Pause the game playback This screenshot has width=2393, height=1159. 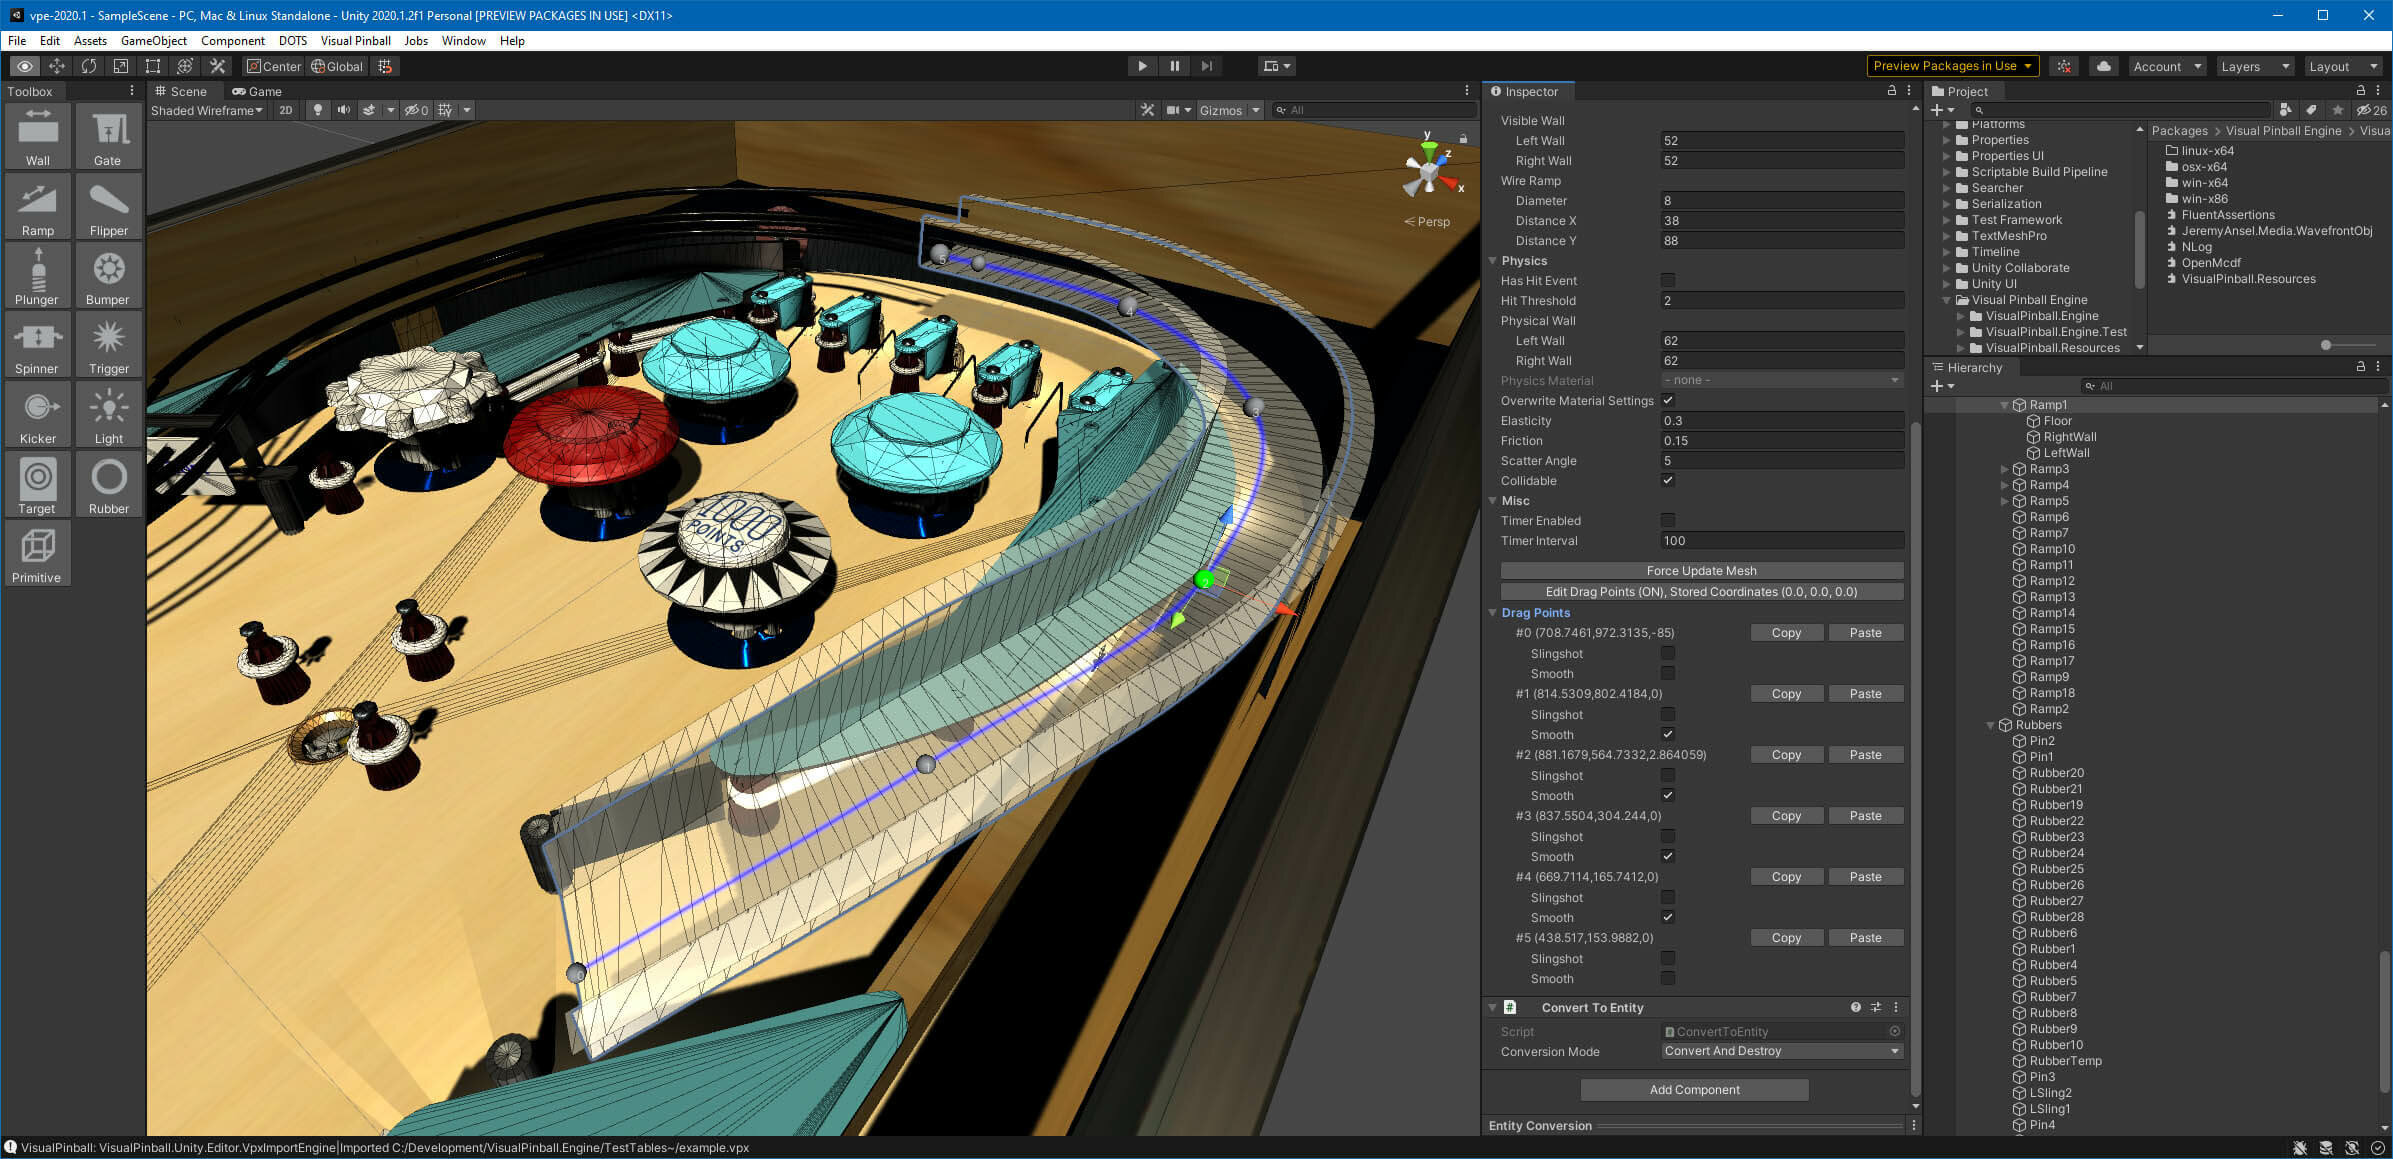[1174, 66]
